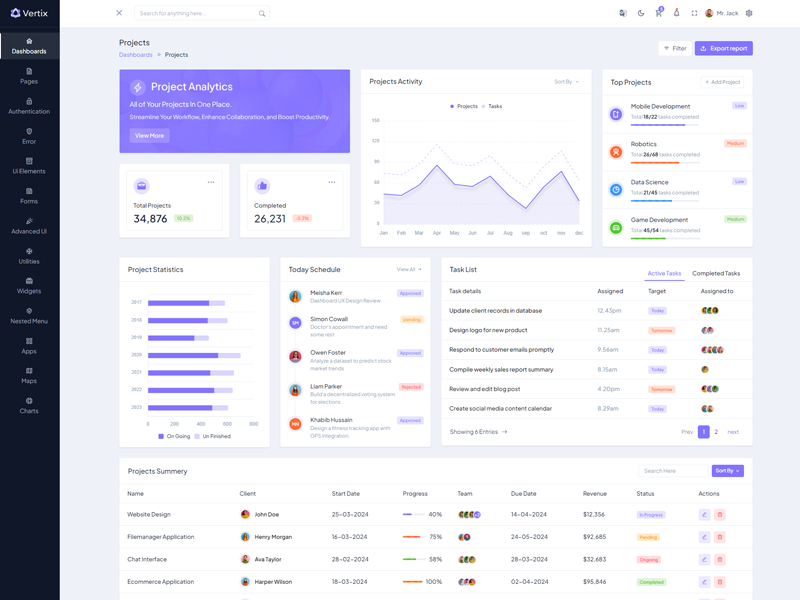
Task: Switch to the Completed Tasks tab
Action: 716,273
